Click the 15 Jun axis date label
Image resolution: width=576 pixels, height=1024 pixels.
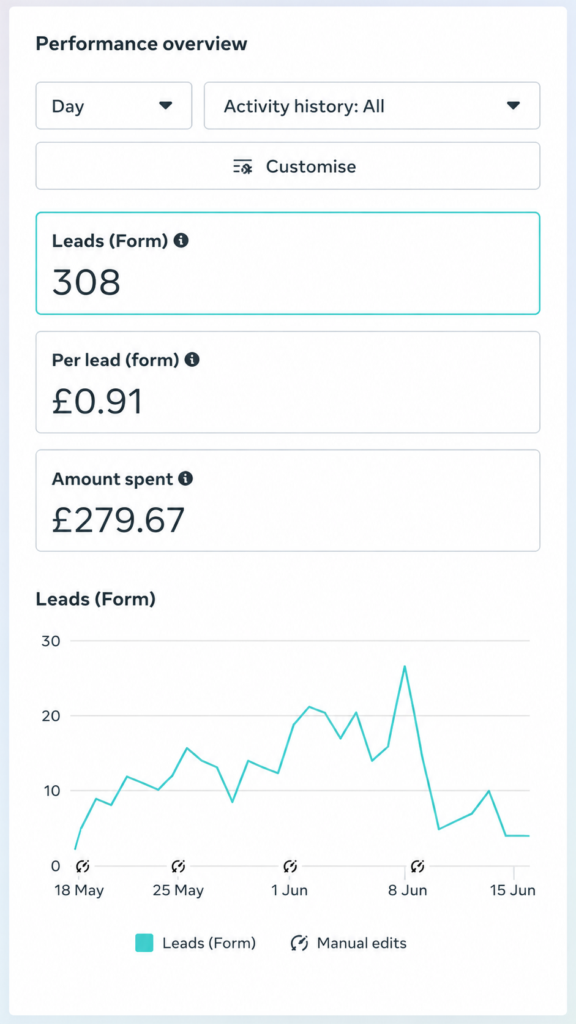513,891
